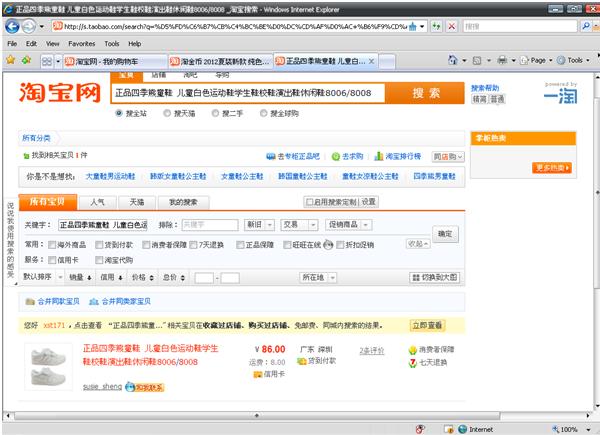Click the 一淘 logo at top right
Screen dimensions: 600x435
tap(561, 96)
